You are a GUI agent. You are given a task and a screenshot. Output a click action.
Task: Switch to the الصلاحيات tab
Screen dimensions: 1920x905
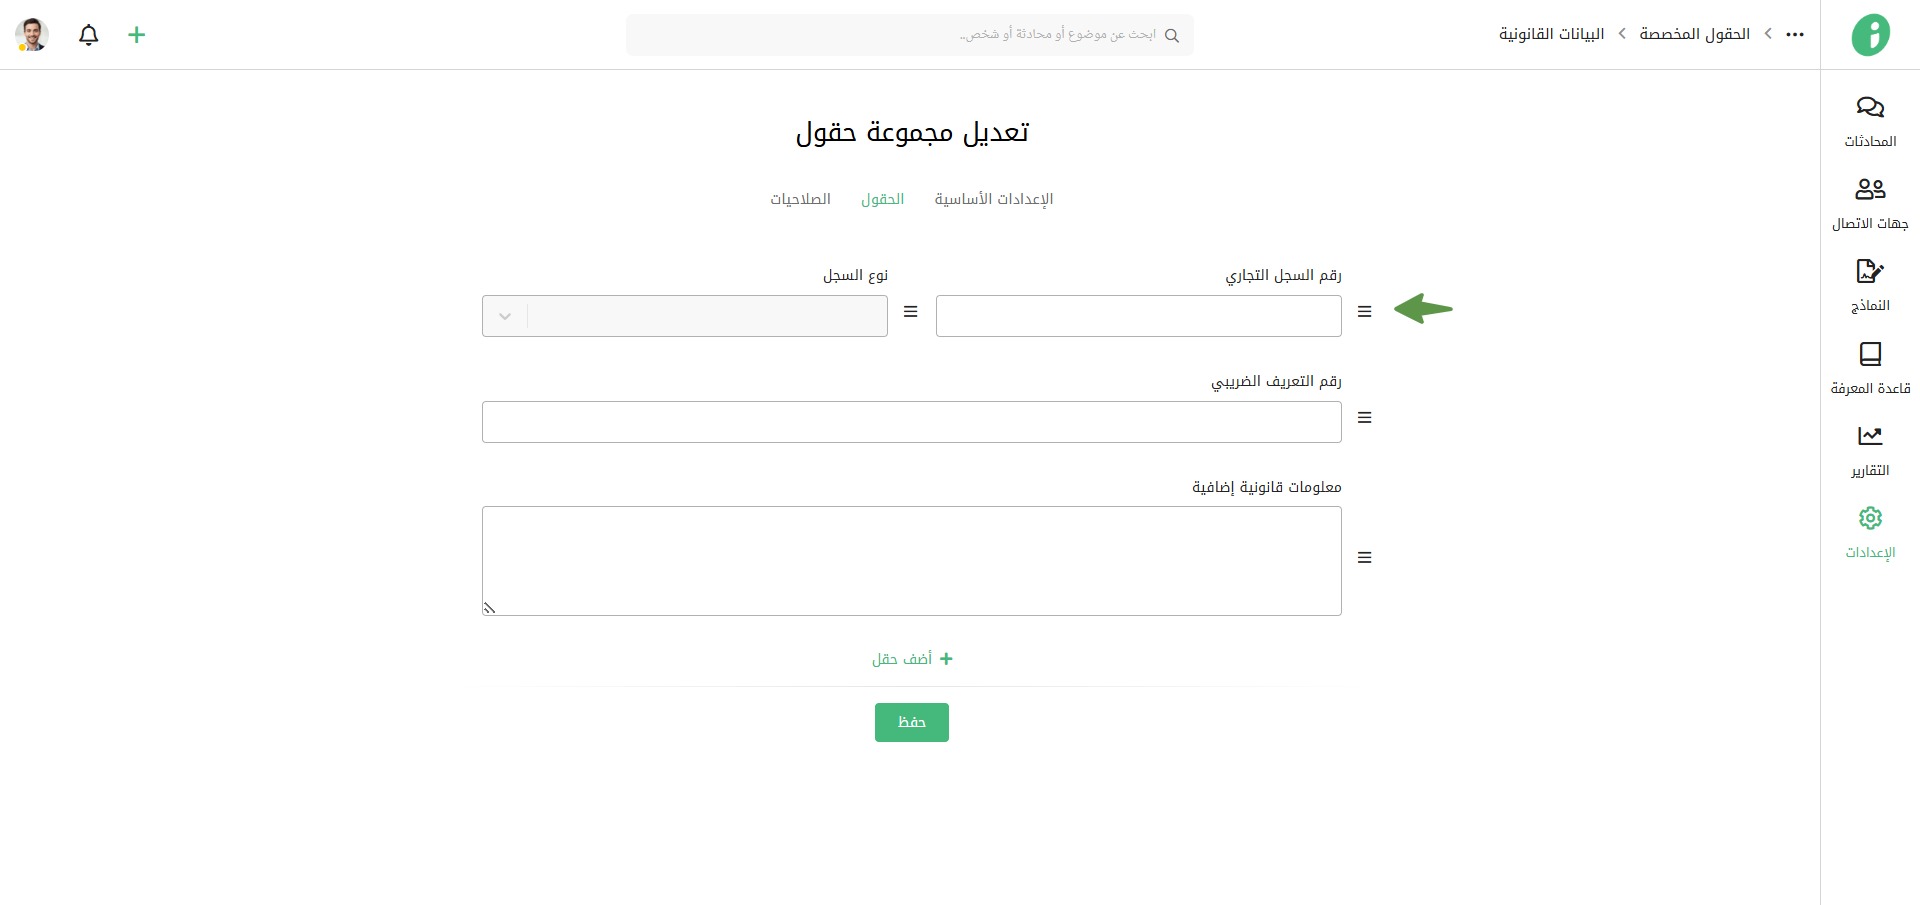tap(800, 199)
